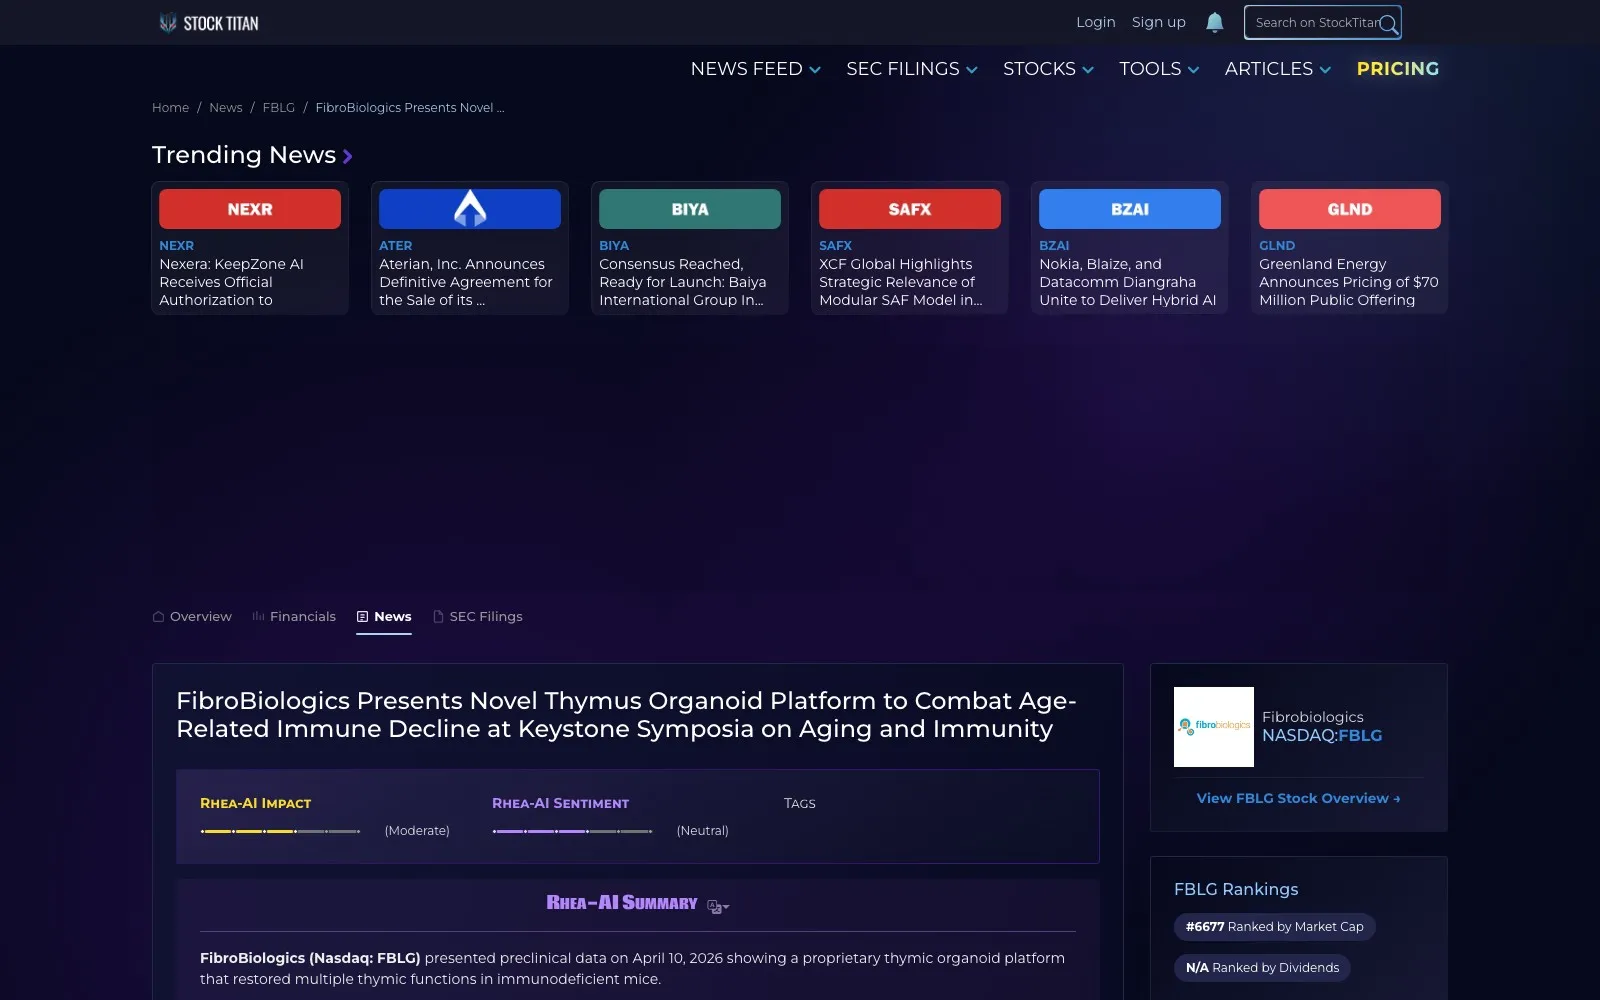Open the Greenland Energy offering headline
The image size is (1600, 1000).
pyautogui.click(x=1349, y=282)
